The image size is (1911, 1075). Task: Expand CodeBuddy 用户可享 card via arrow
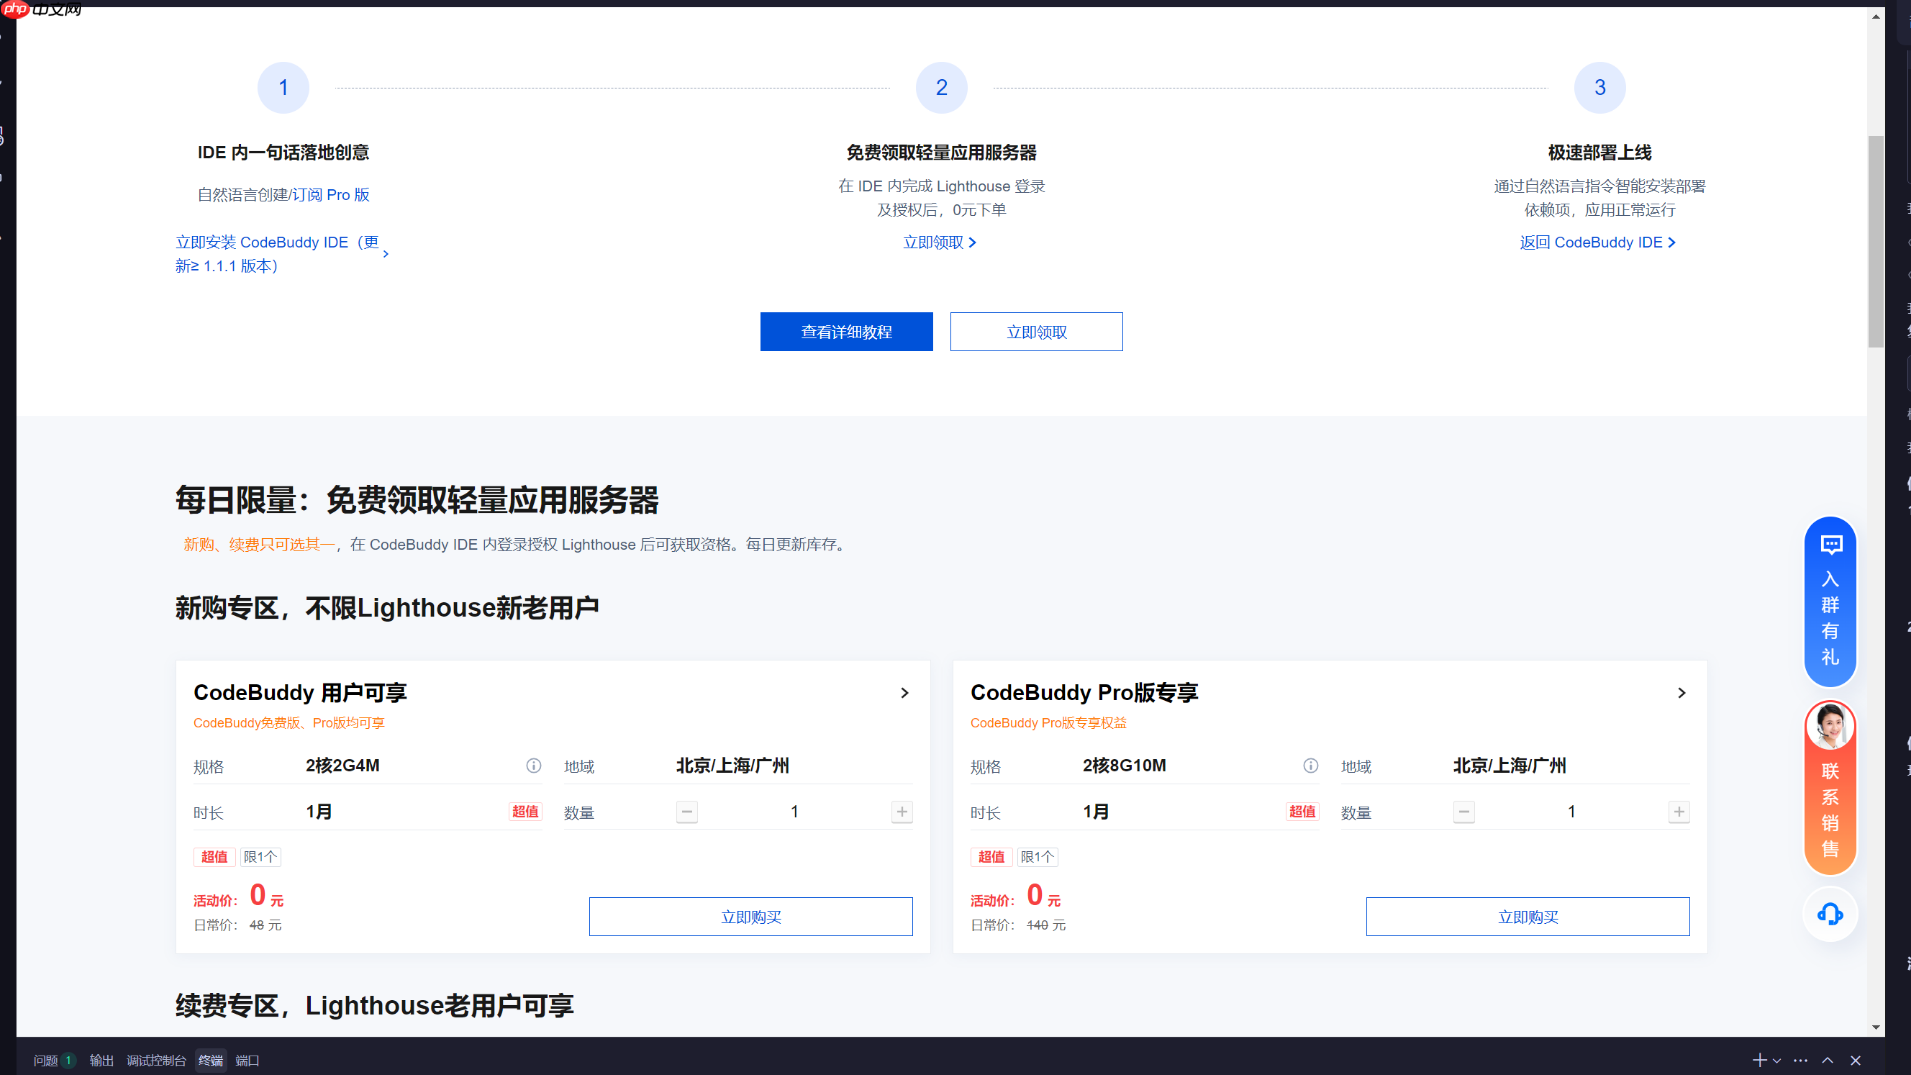pyautogui.click(x=904, y=693)
